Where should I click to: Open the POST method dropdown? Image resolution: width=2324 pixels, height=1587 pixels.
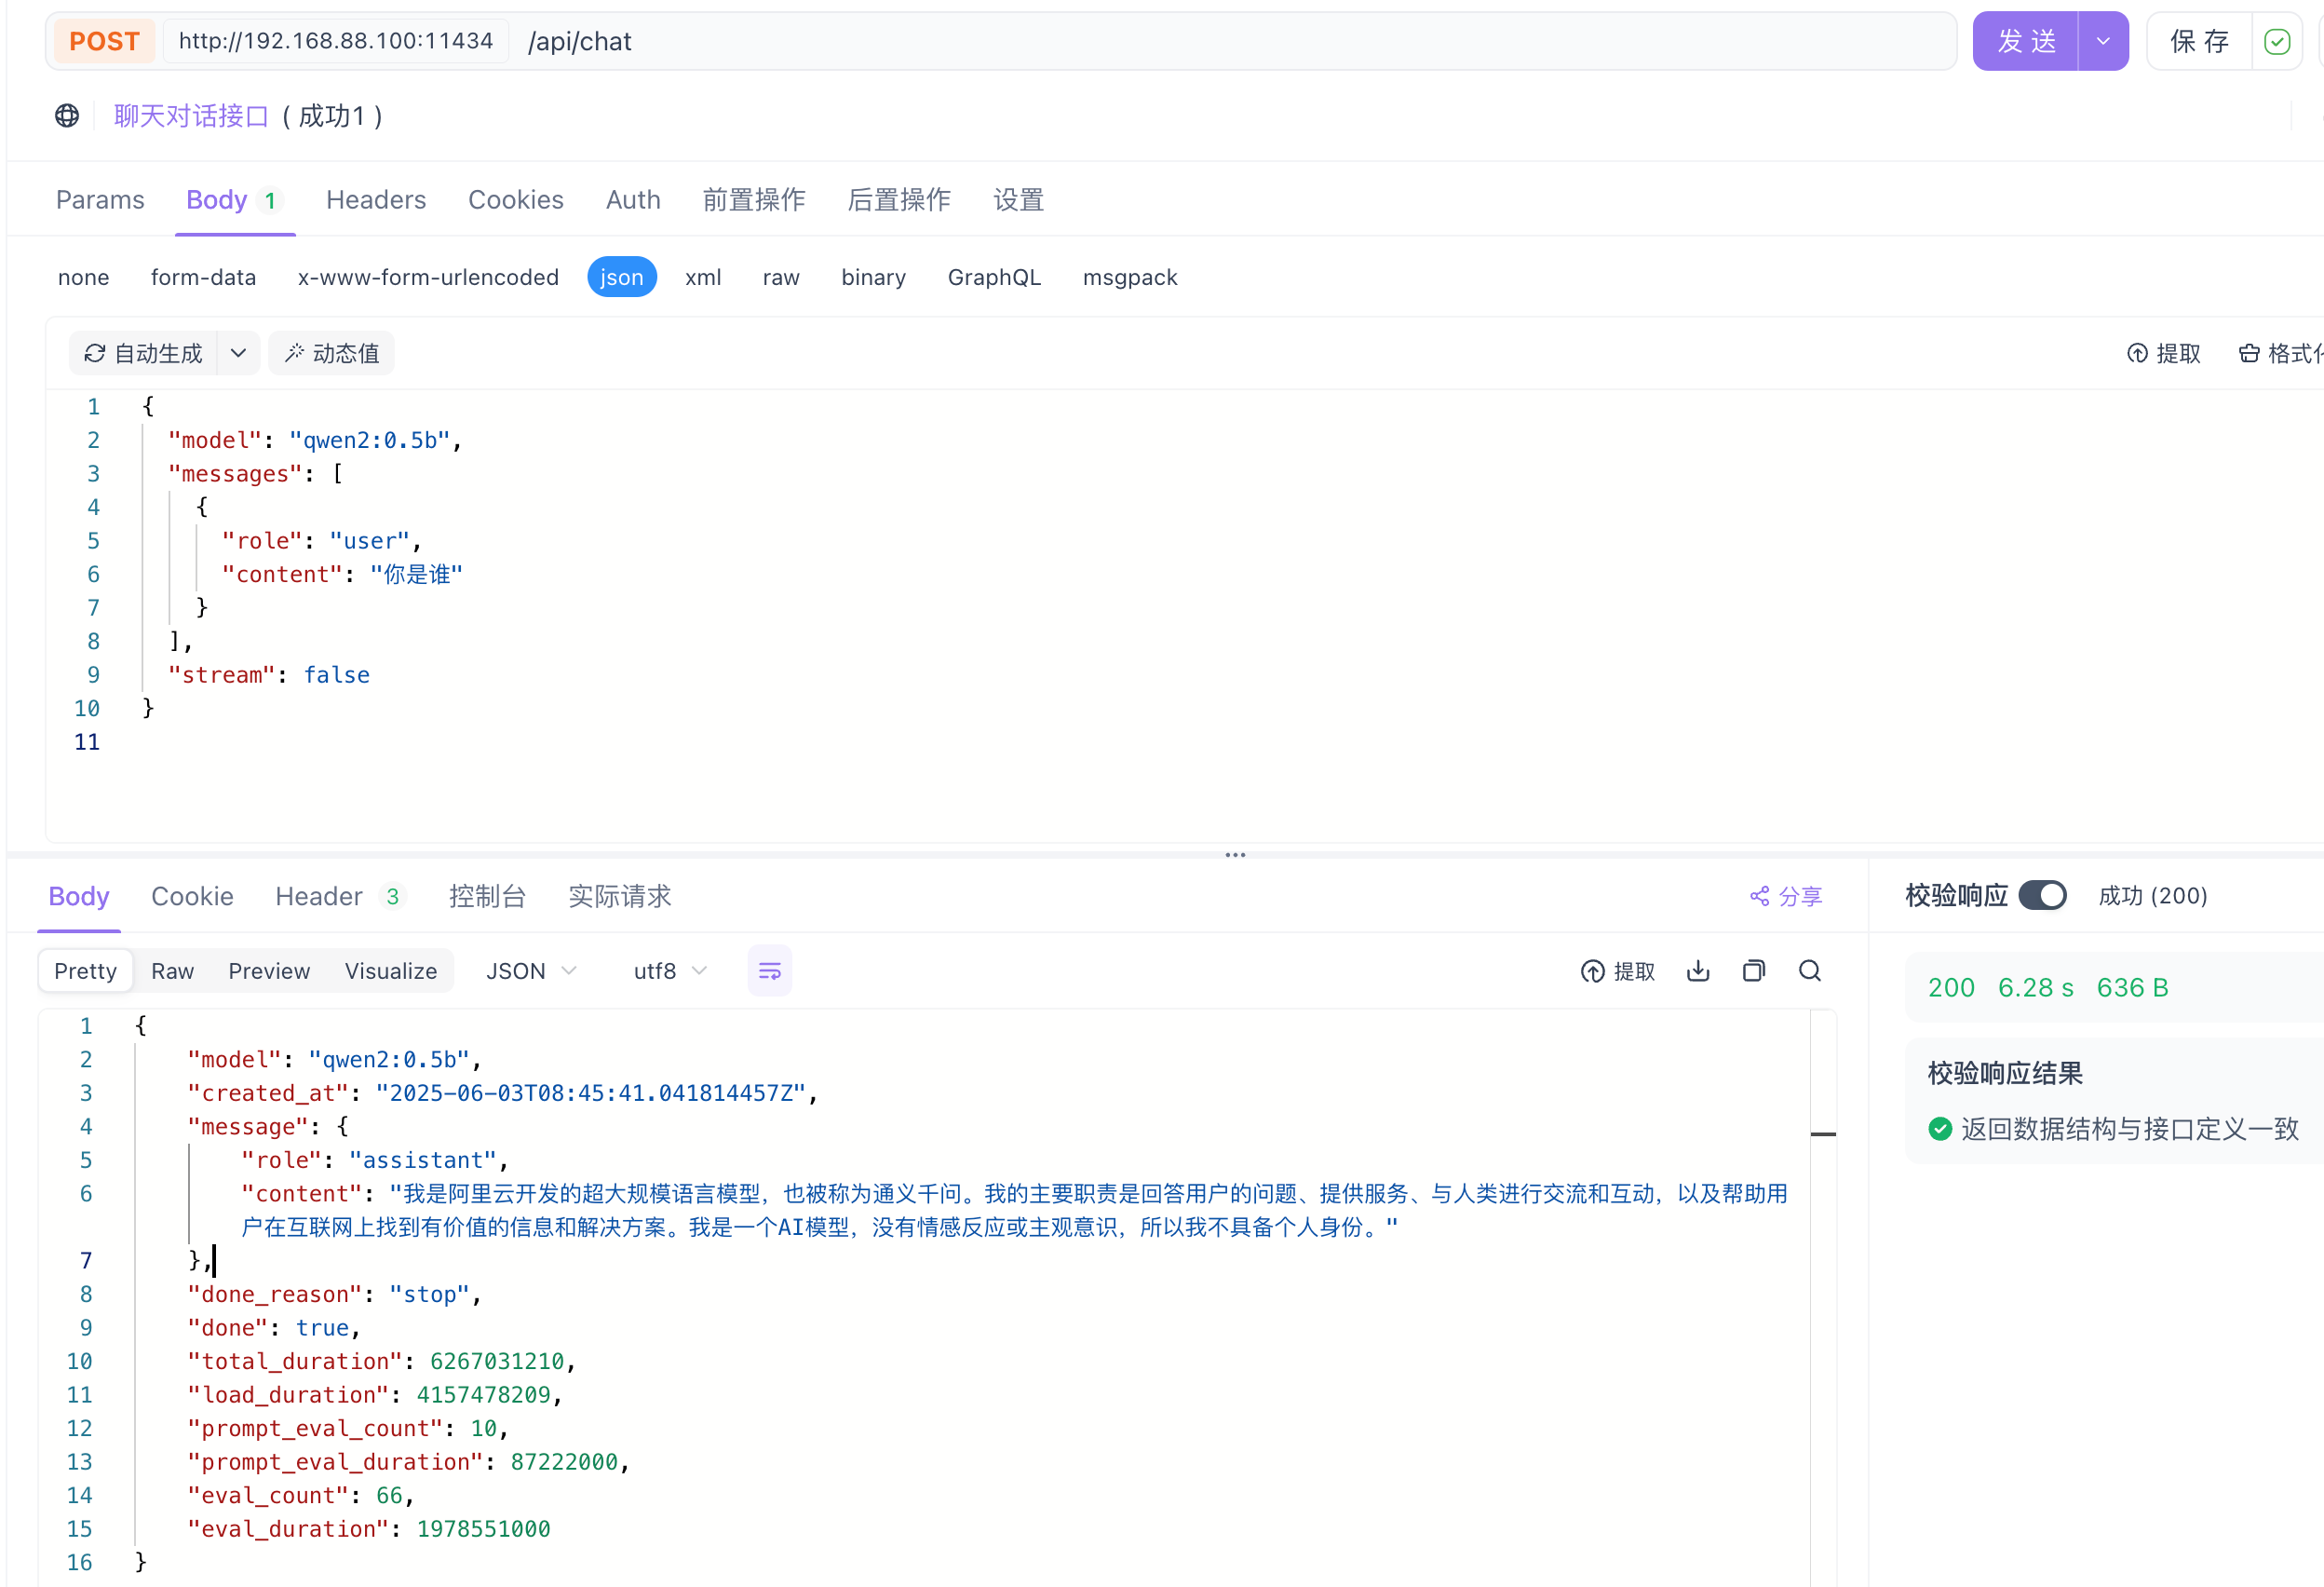point(104,41)
